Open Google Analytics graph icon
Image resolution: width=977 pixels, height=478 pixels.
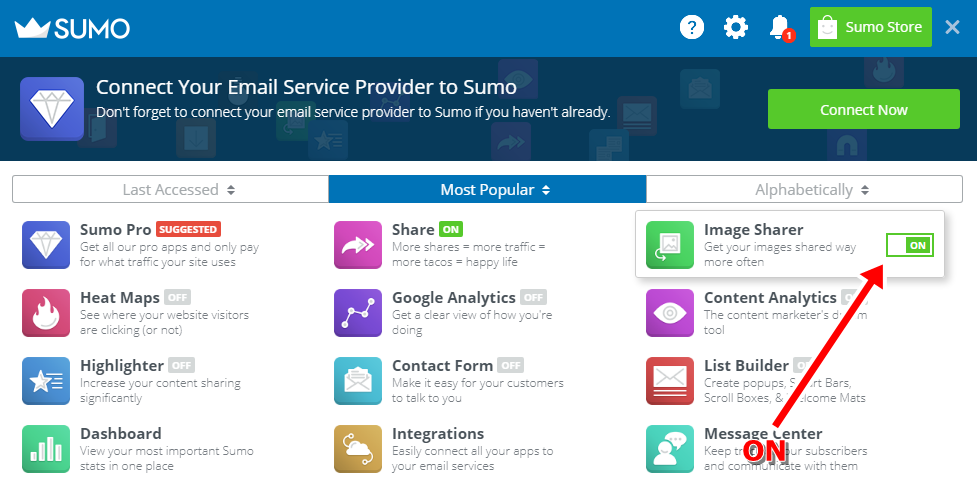[x=358, y=313]
